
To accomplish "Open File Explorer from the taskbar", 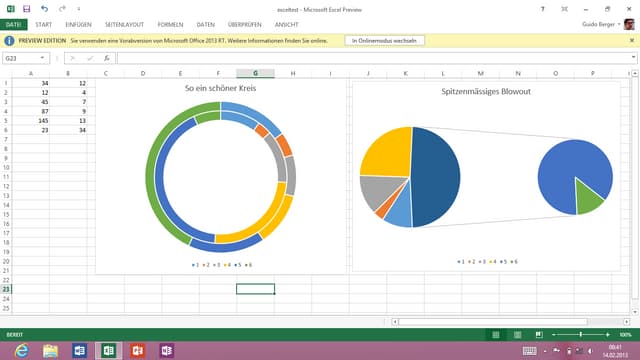I will point(51,351).
